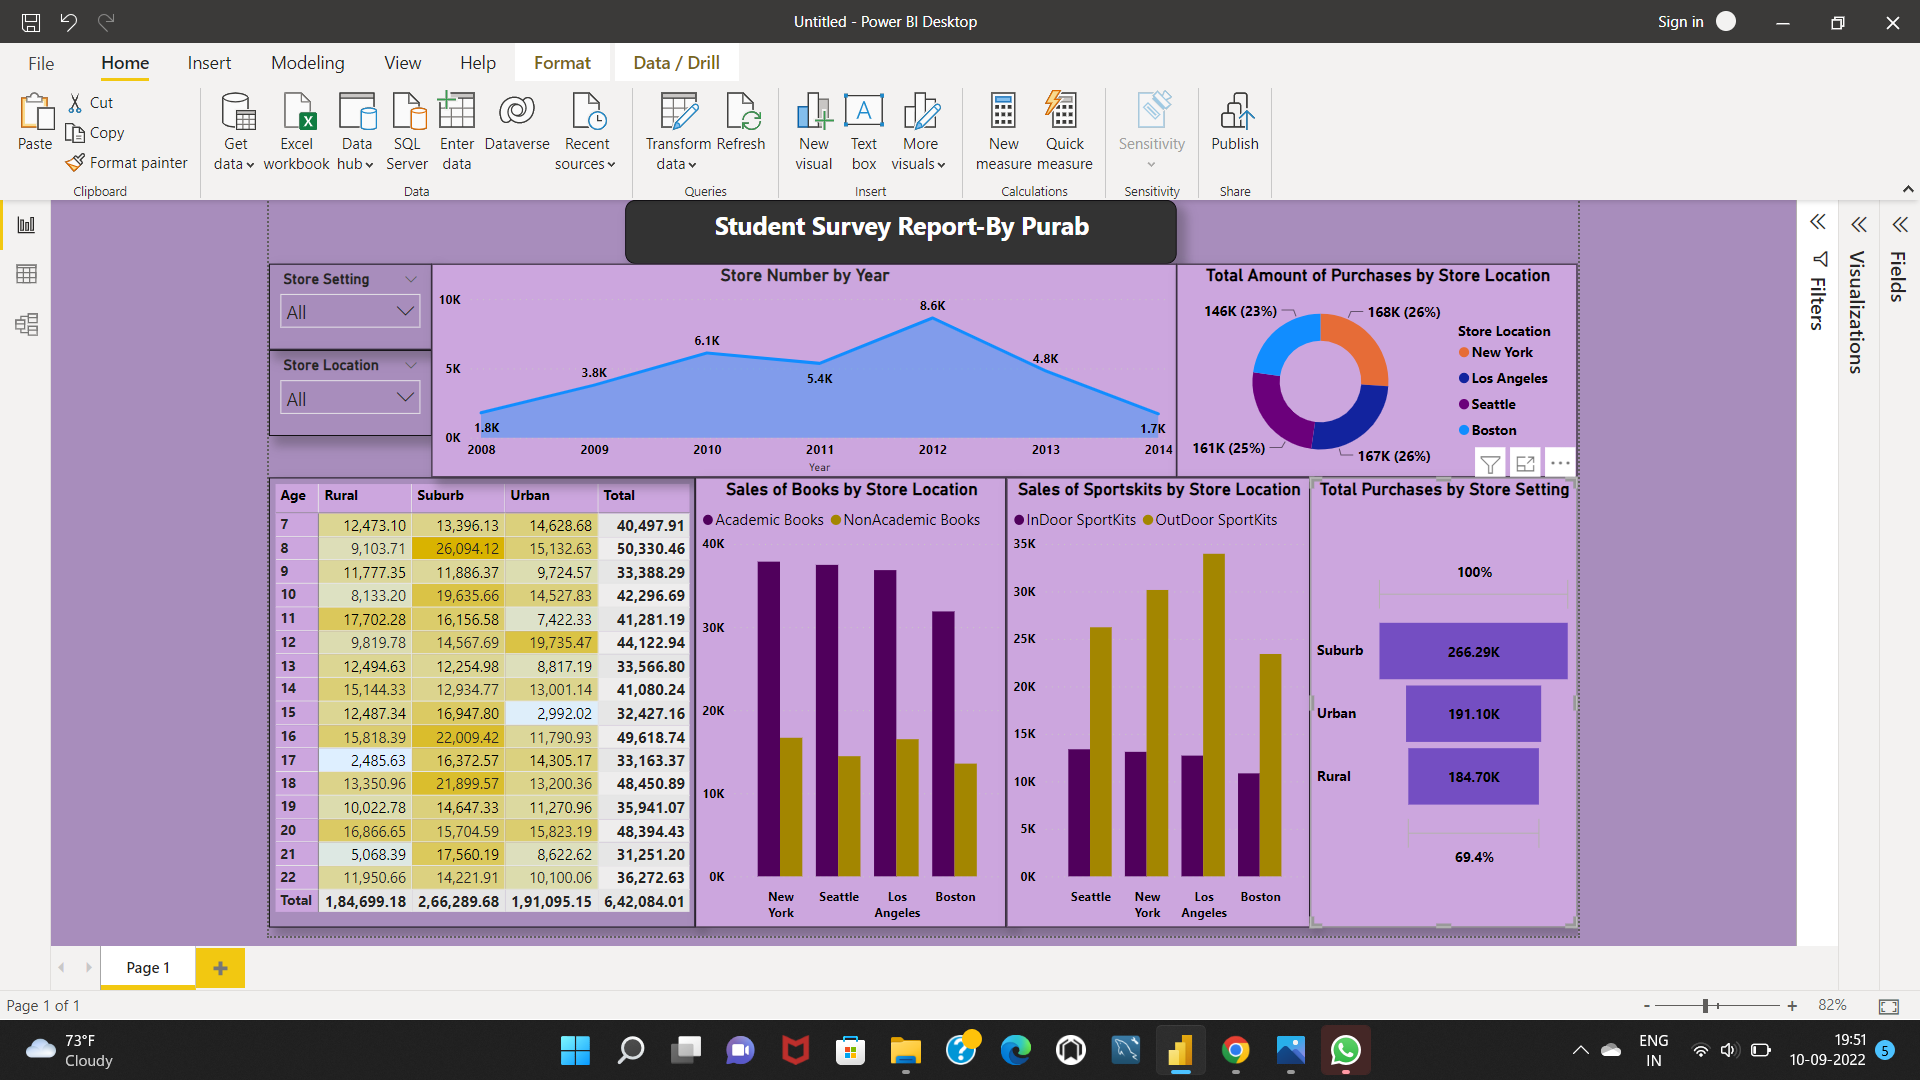Use the Format painter tool
The image size is (1920, 1080).
(x=127, y=162)
